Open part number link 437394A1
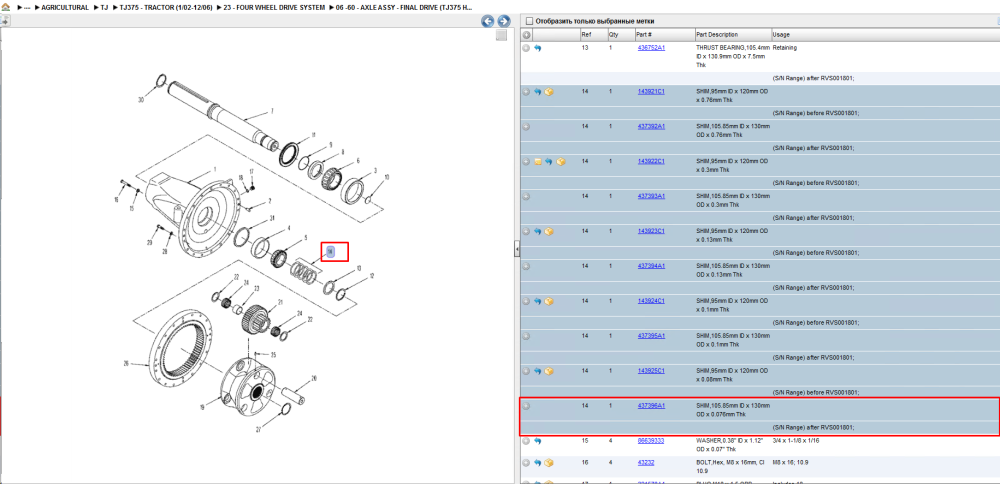The height and width of the screenshot is (484, 1000). pyautogui.click(x=651, y=266)
